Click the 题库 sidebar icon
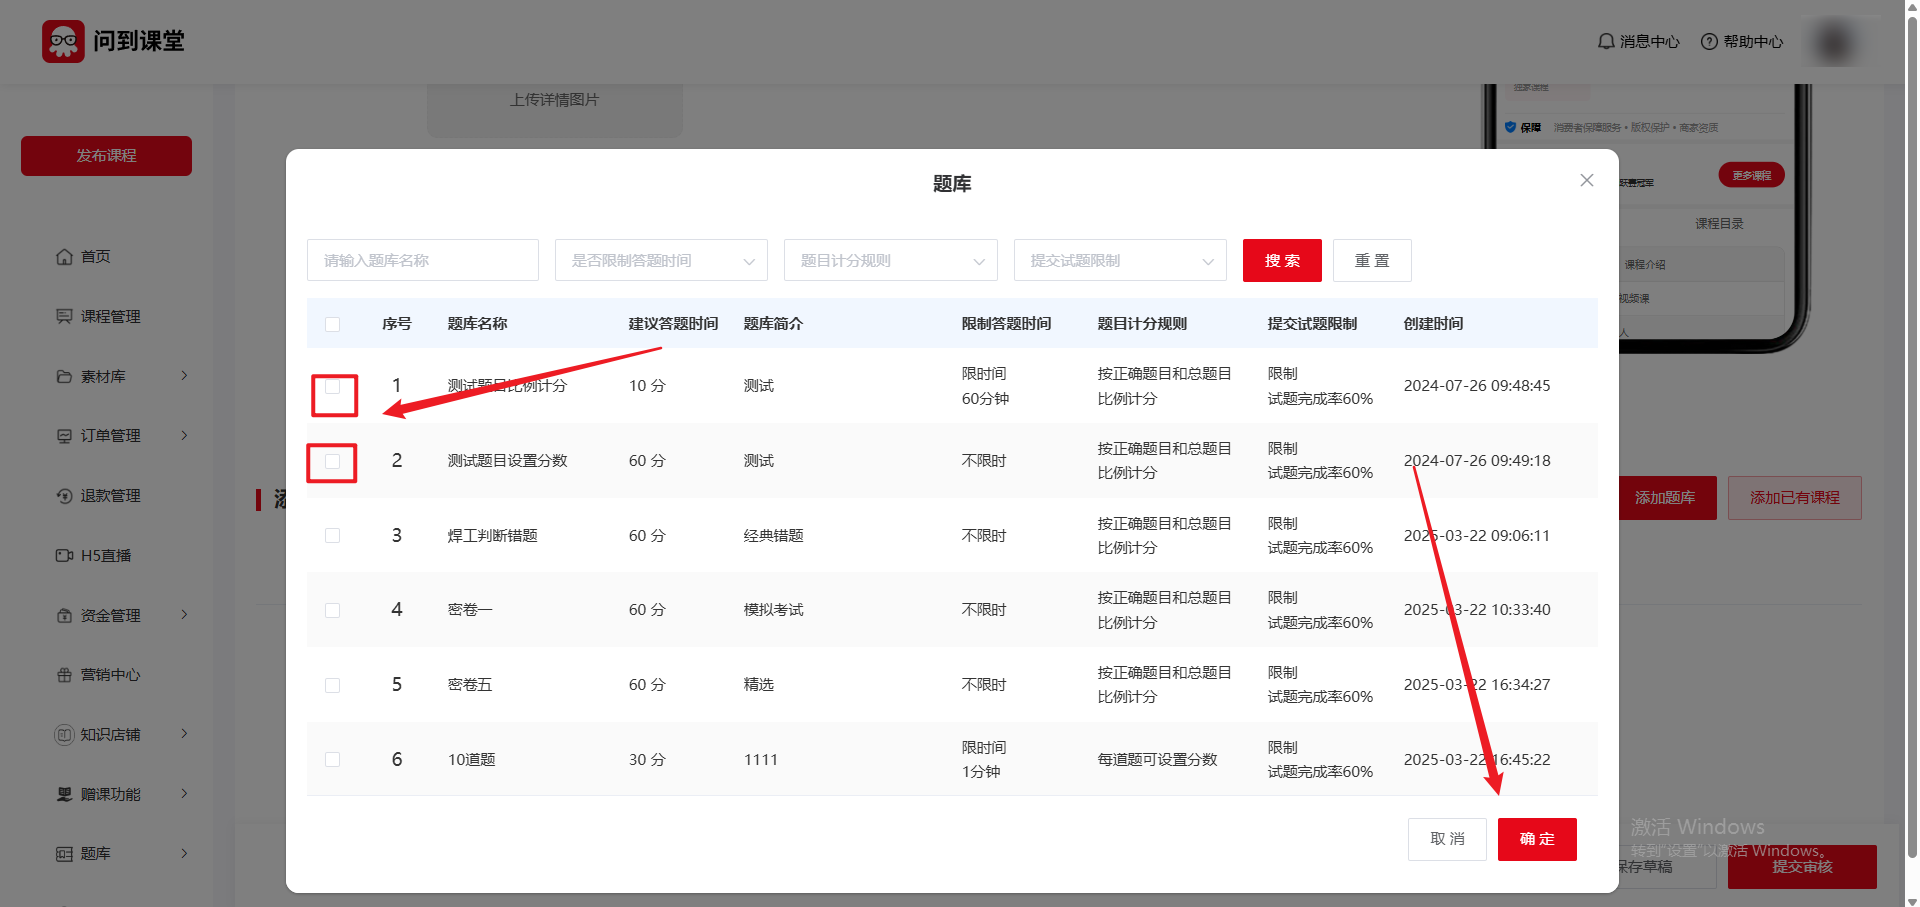This screenshot has width=1920, height=907. [x=64, y=854]
